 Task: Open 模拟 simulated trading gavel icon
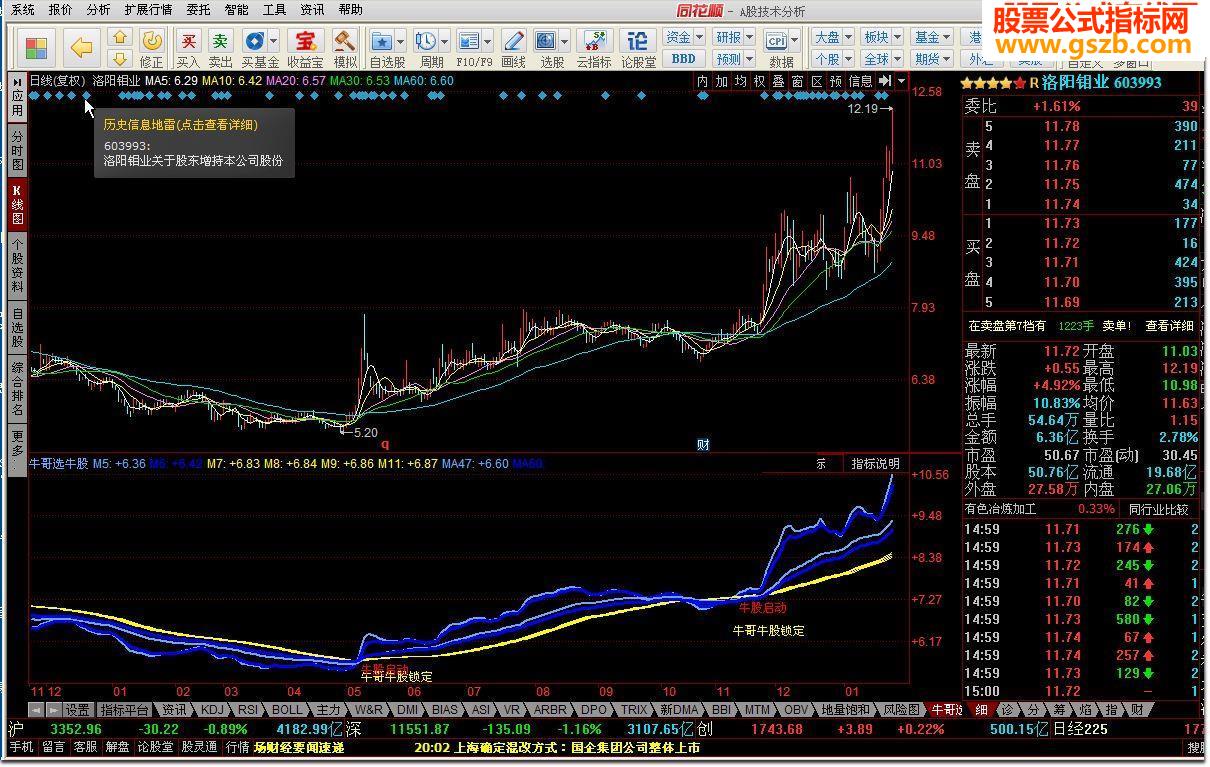pos(345,48)
